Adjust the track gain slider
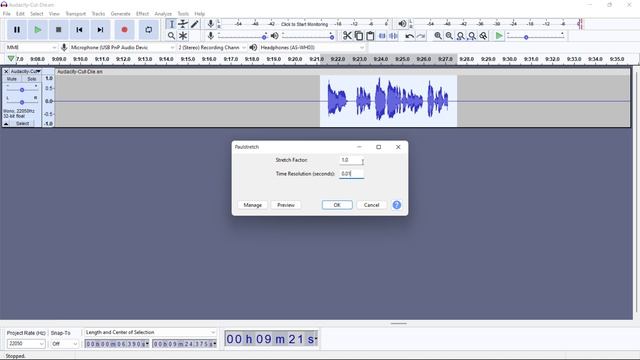640x360 pixels. point(22,89)
